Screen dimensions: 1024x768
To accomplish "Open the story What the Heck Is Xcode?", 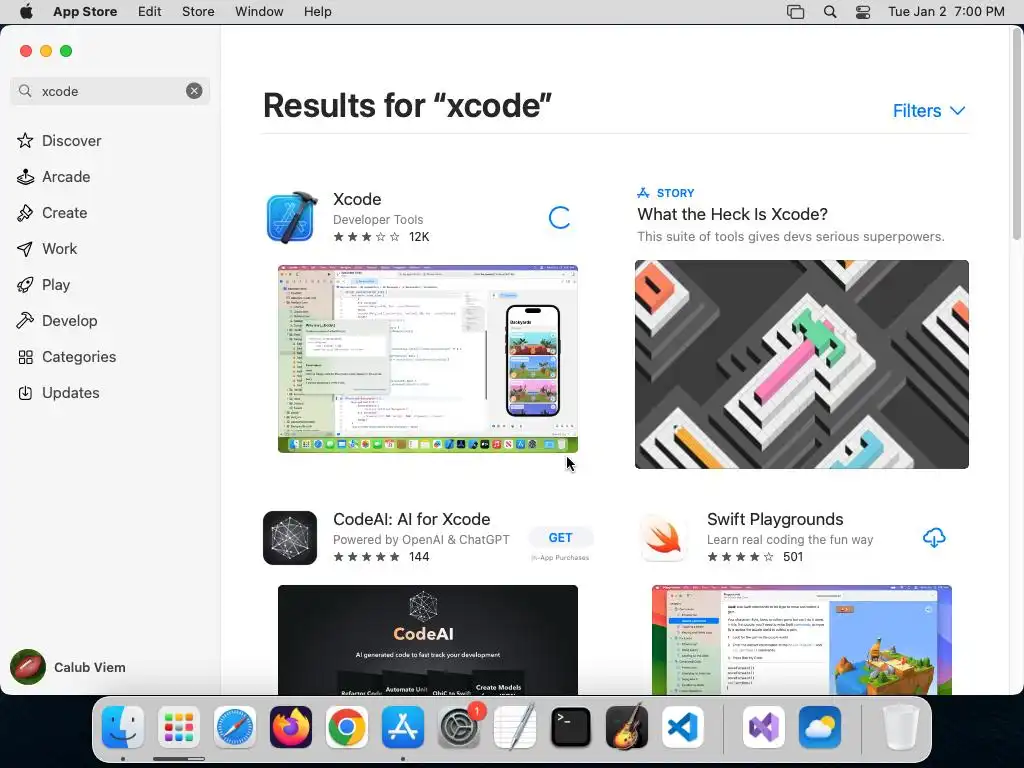I will (x=732, y=214).
